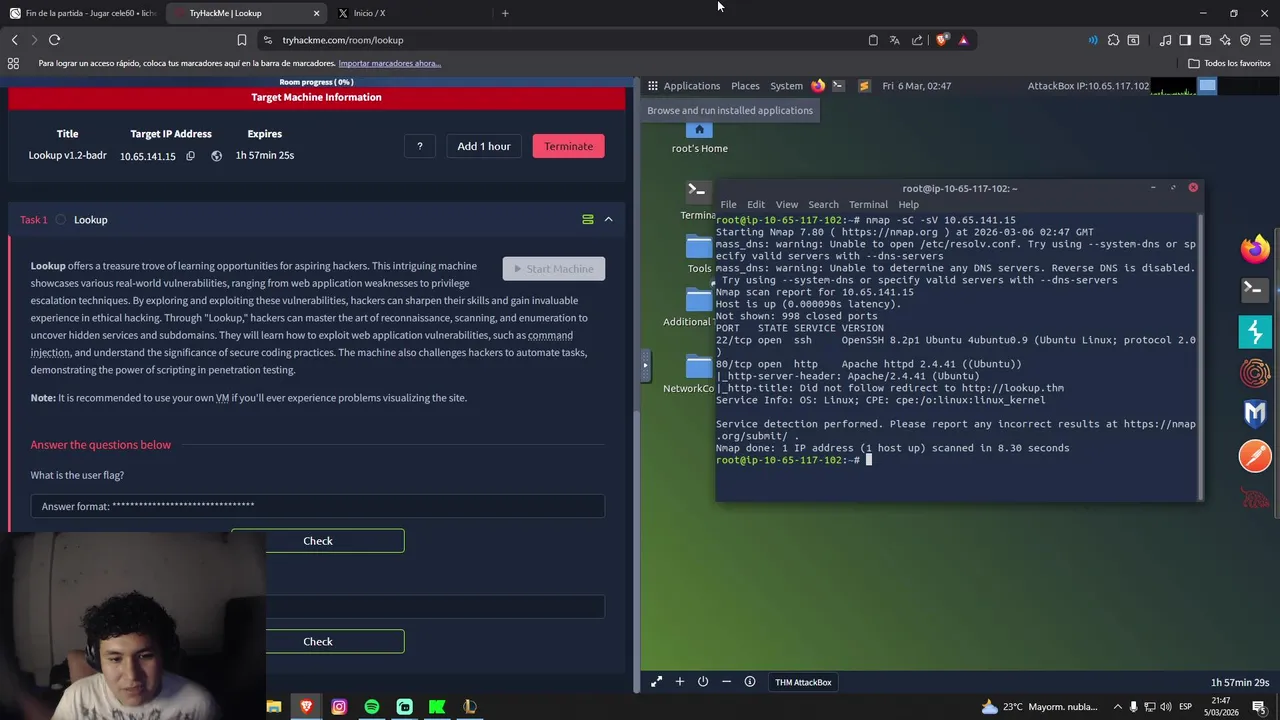Viewport: 1280px width, 720px height.
Task: Click the AttackBox plus icon
Action: click(680, 682)
